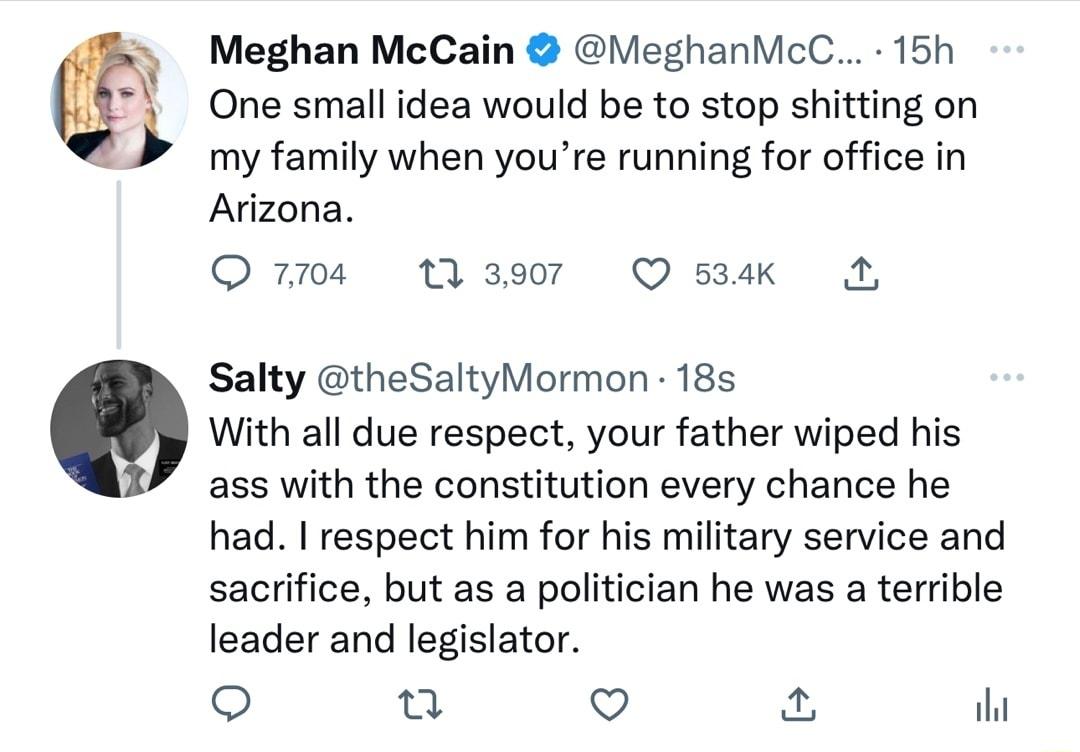View analytics icon on Salty's tweet
This screenshot has width=1080, height=752.
click(990, 704)
